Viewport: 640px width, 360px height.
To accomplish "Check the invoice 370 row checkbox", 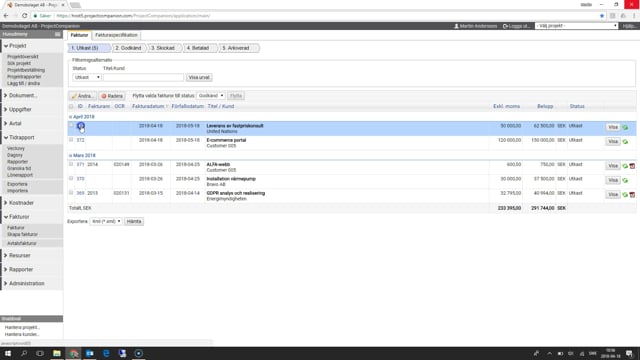I will (71, 178).
